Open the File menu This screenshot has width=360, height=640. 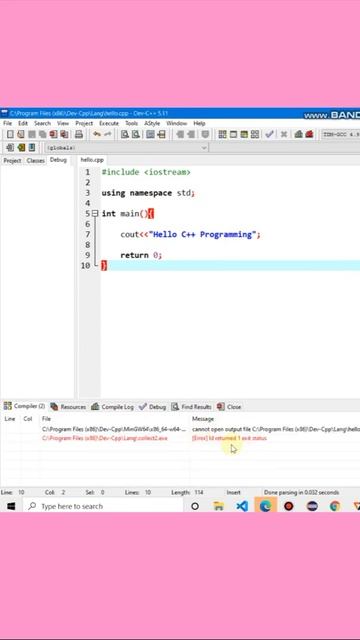click(7, 123)
